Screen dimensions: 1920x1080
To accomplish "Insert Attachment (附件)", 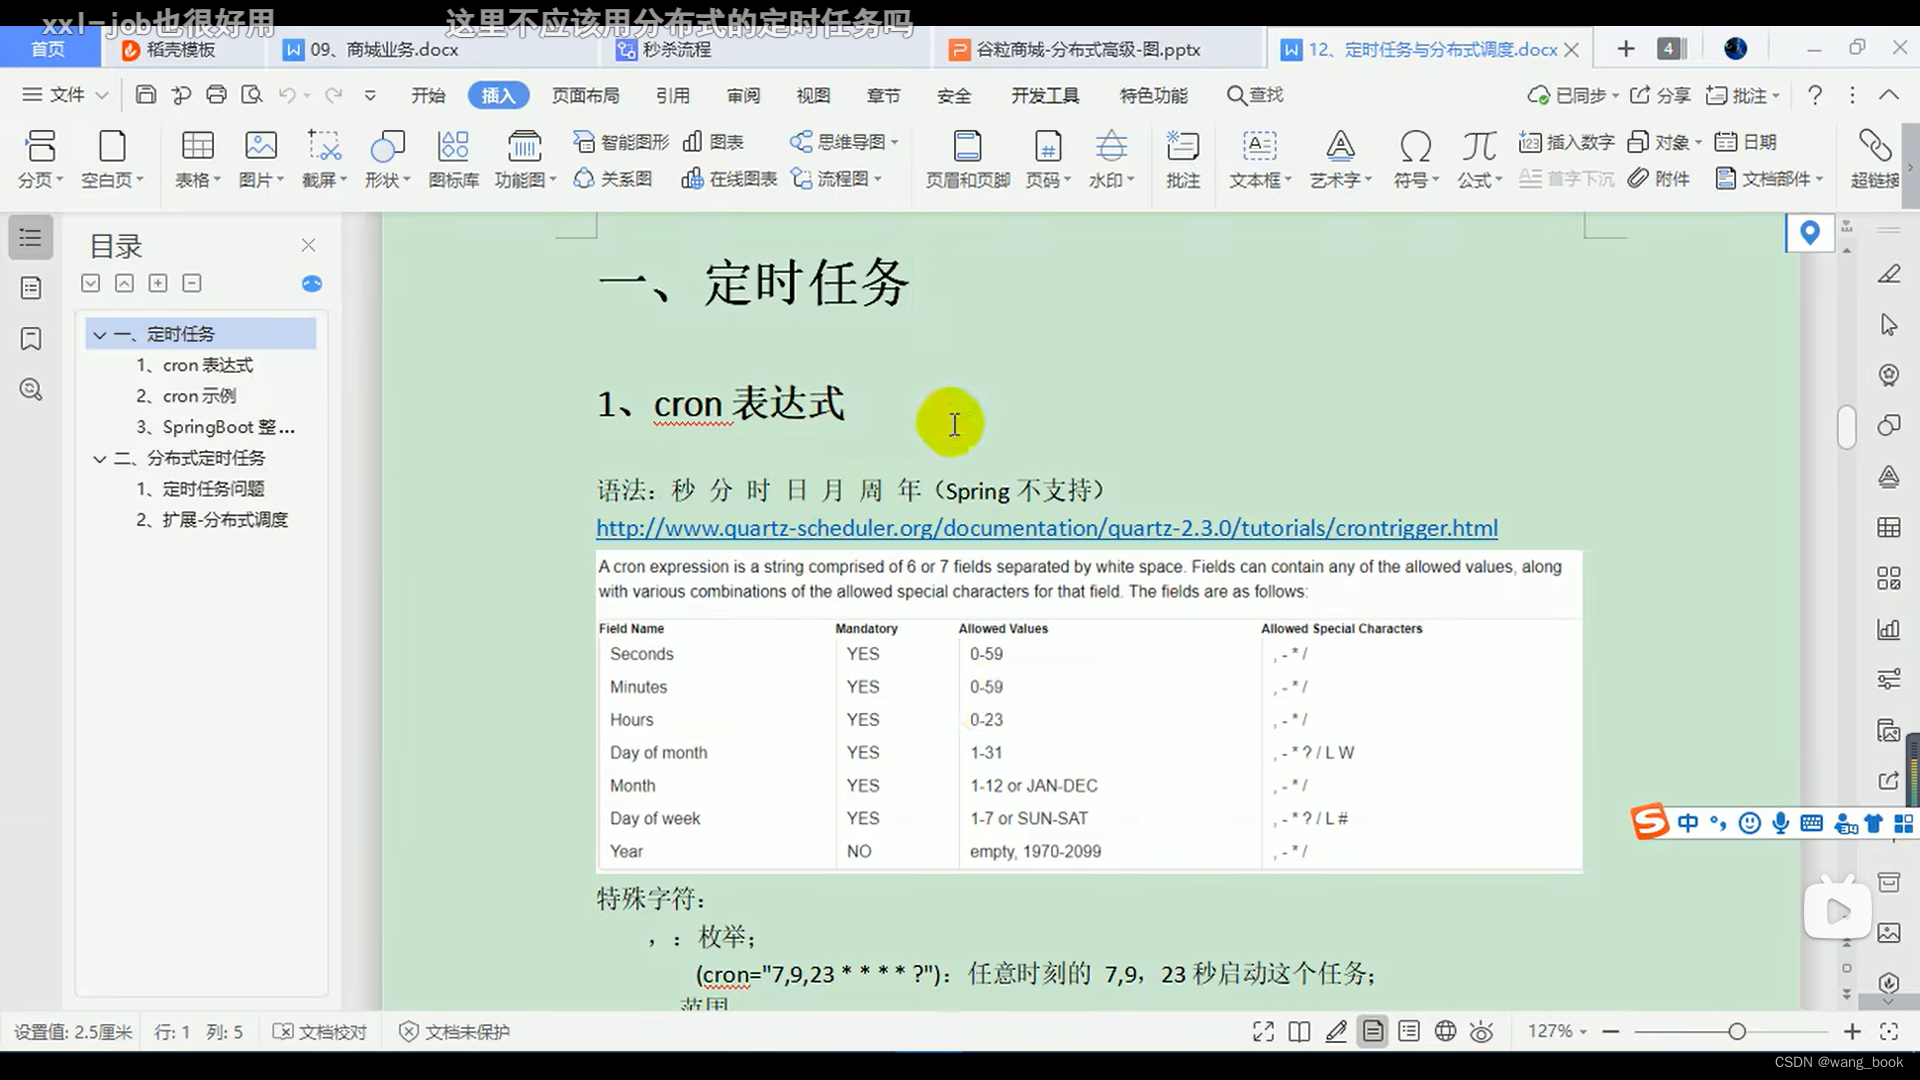I will coord(1659,179).
